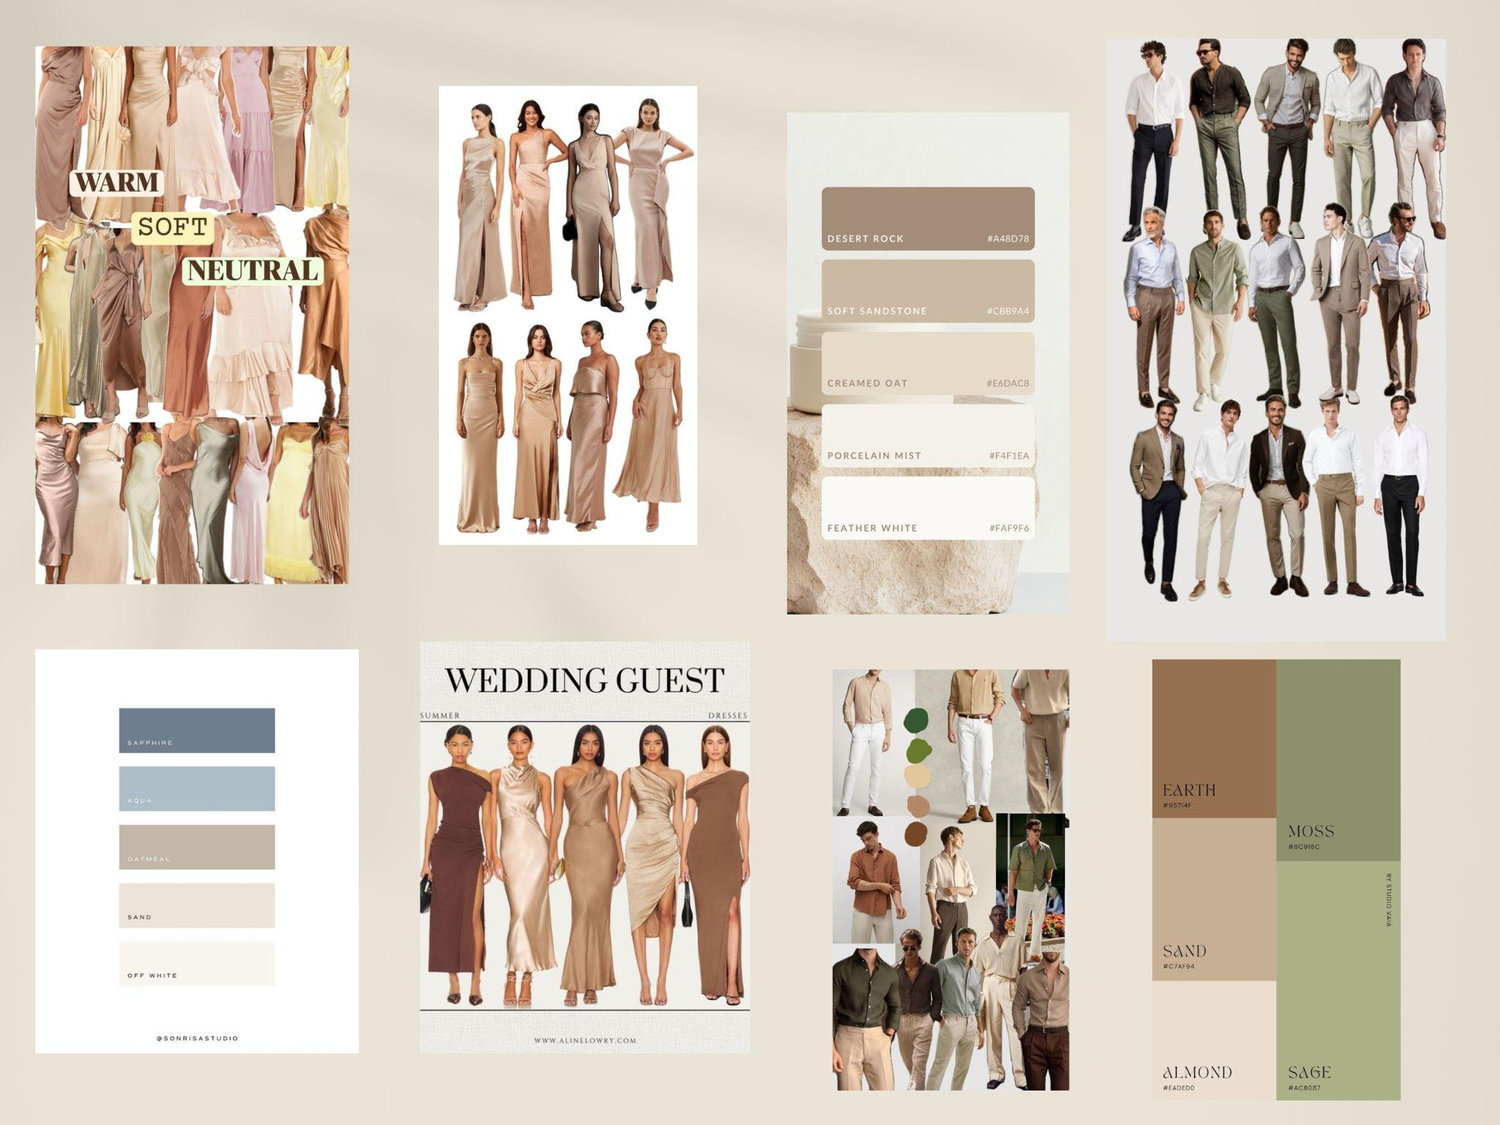1500x1125 pixels.
Task: Click the SOFT label sticker
Action: click(x=173, y=227)
